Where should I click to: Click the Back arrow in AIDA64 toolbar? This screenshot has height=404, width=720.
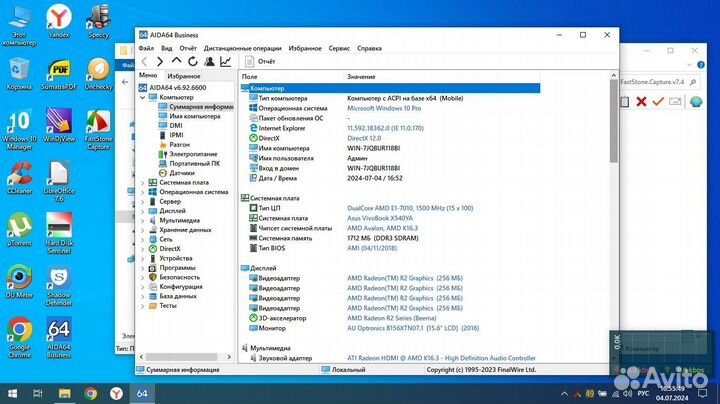click(x=145, y=62)
